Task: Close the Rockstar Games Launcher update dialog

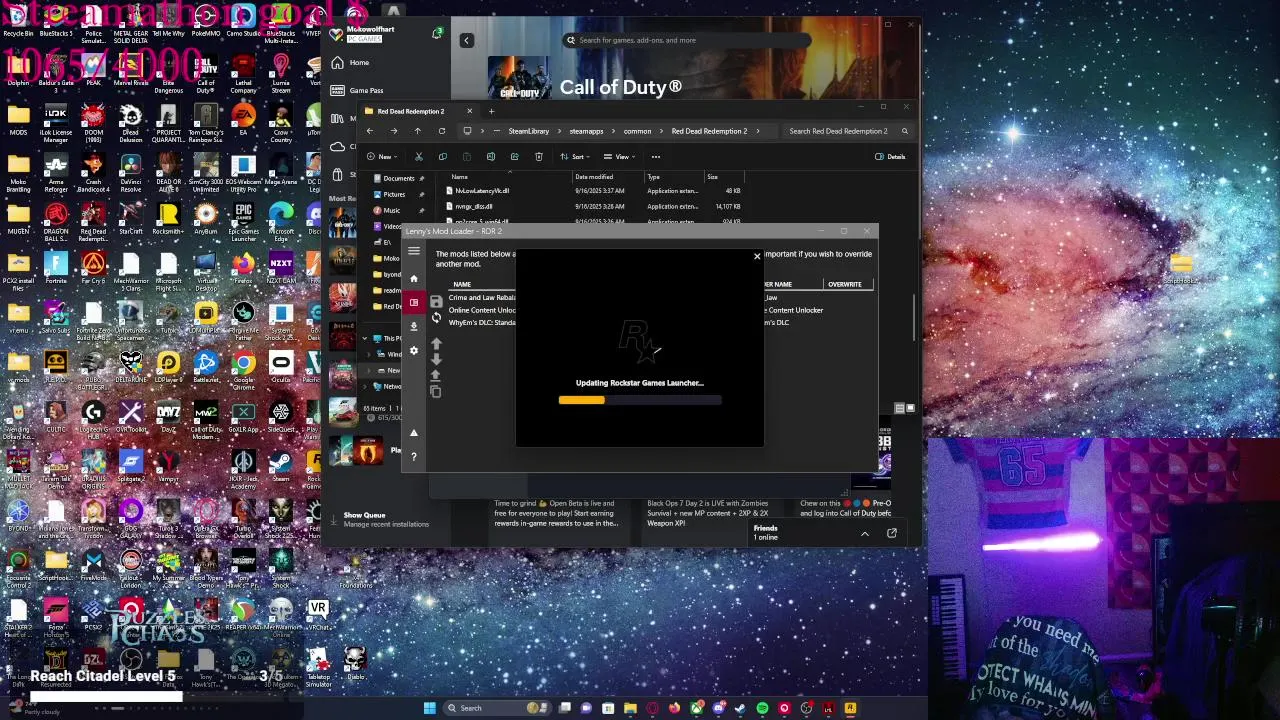Action: 757,257
